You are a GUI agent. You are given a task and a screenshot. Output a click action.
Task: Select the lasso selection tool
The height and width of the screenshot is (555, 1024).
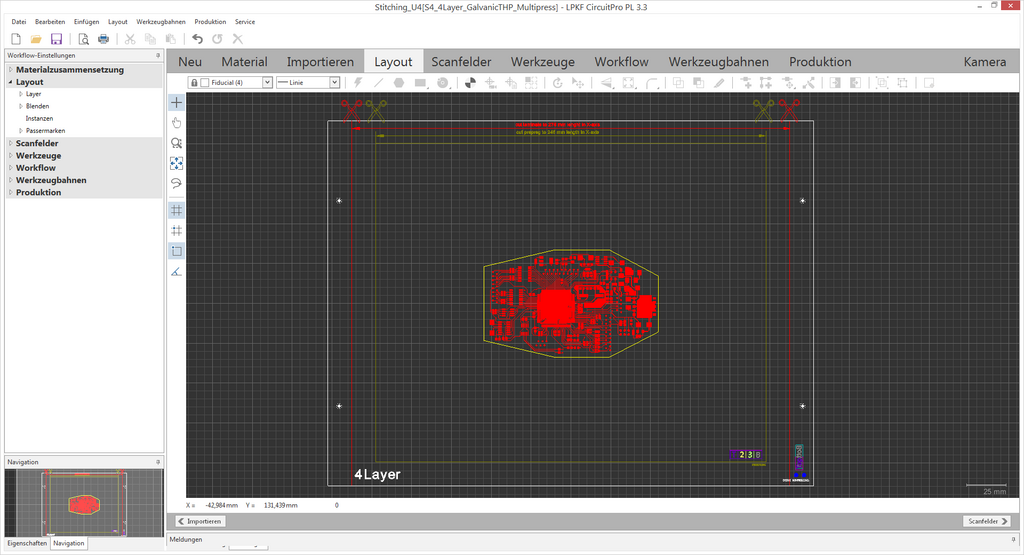pyautogui.click(x=176, y=184)
